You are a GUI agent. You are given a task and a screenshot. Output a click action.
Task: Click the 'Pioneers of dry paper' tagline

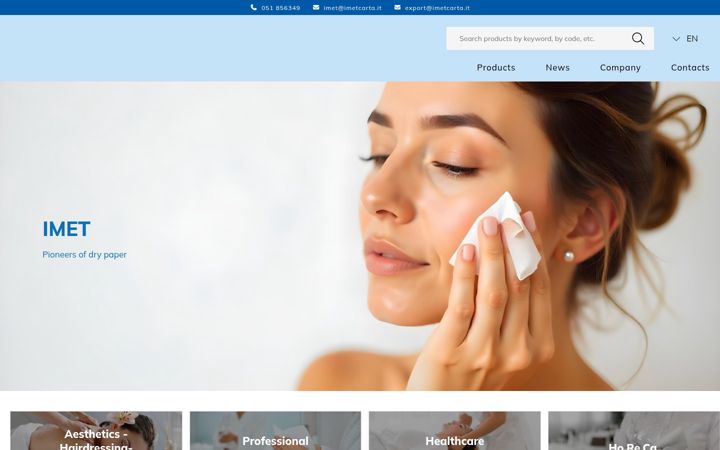click(84, 254)
